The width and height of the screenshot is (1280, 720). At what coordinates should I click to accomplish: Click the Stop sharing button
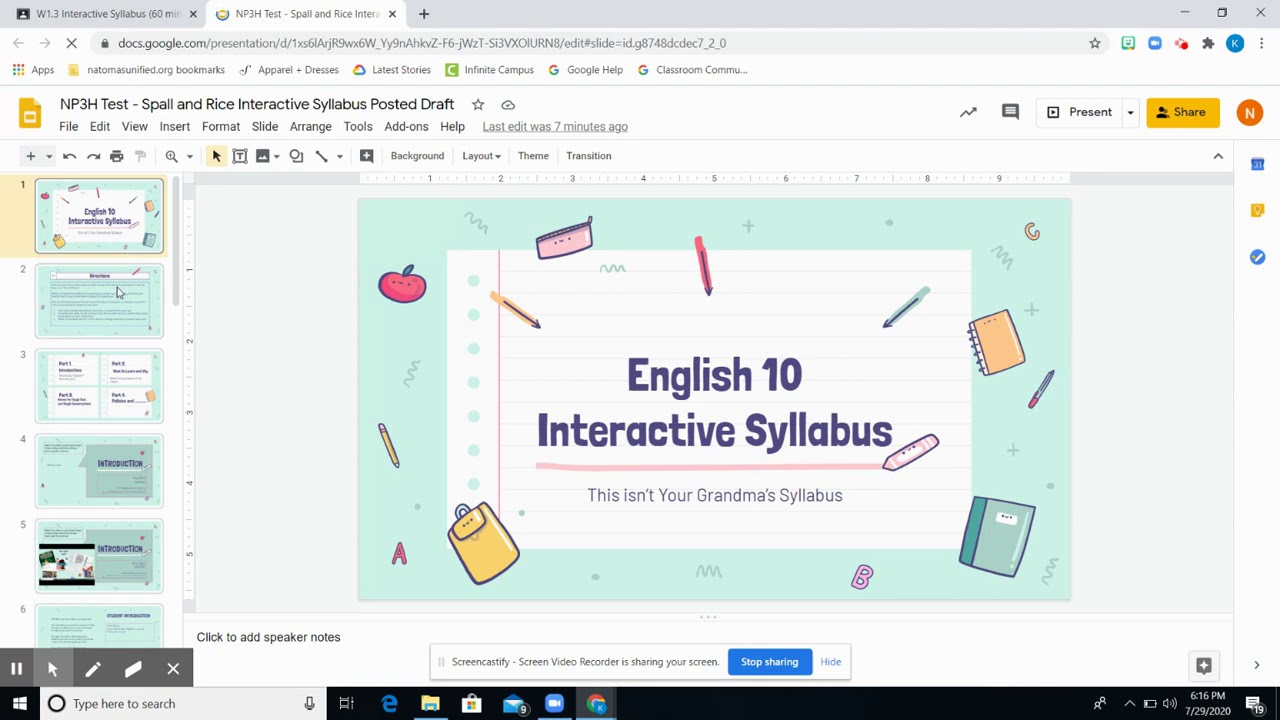click(x=769, y=662)
